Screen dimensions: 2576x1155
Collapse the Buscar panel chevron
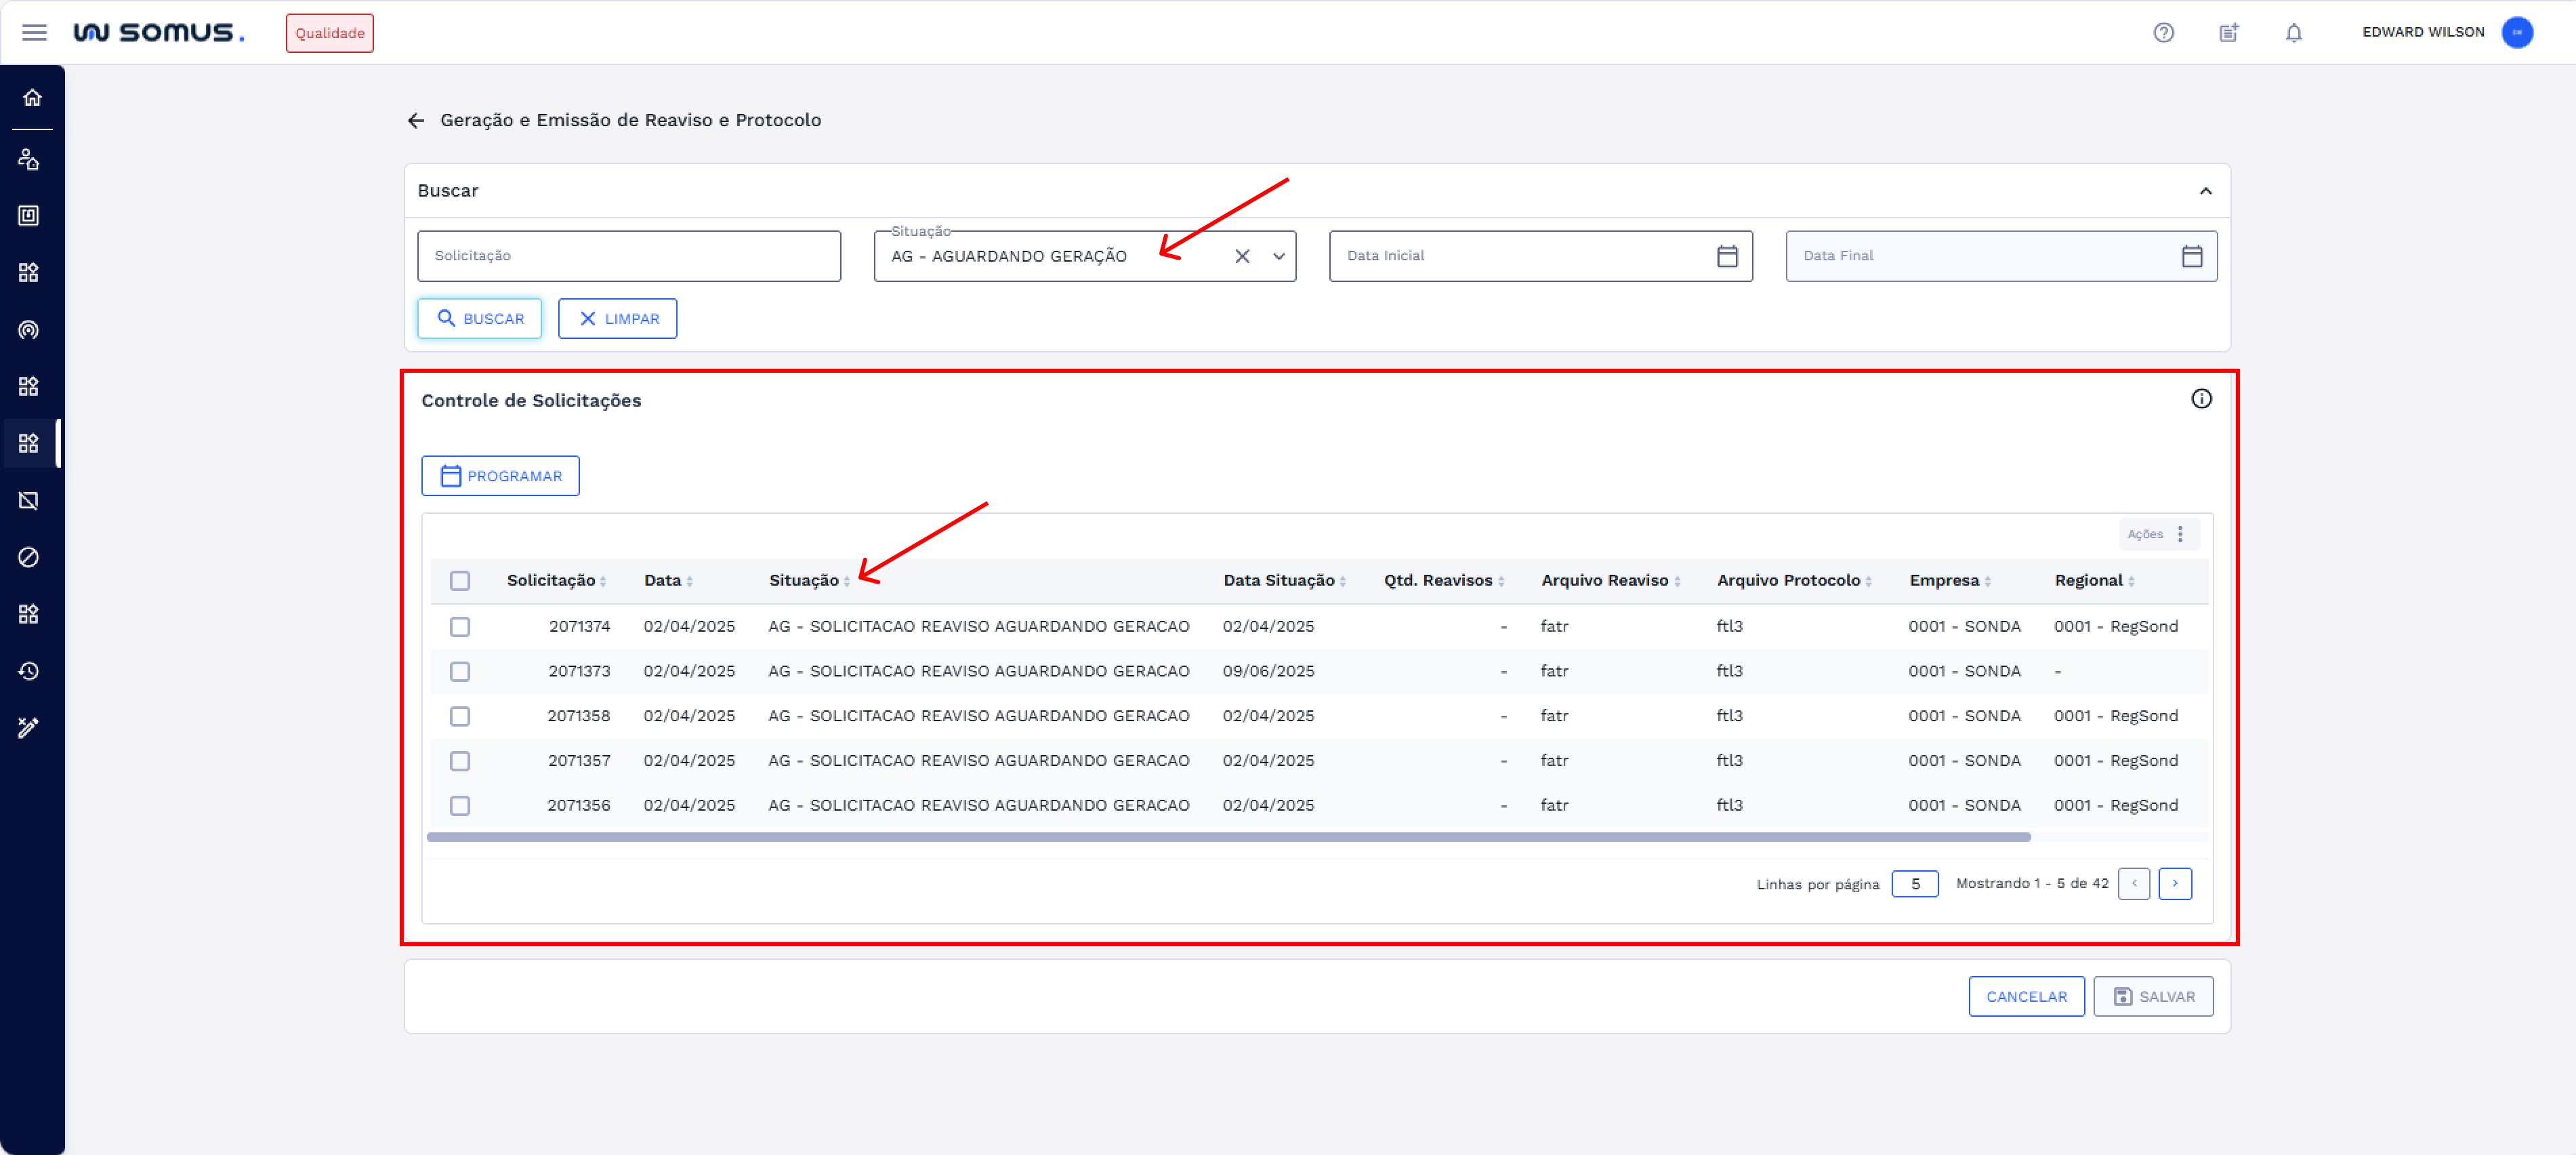click(x=2205, y=191)
